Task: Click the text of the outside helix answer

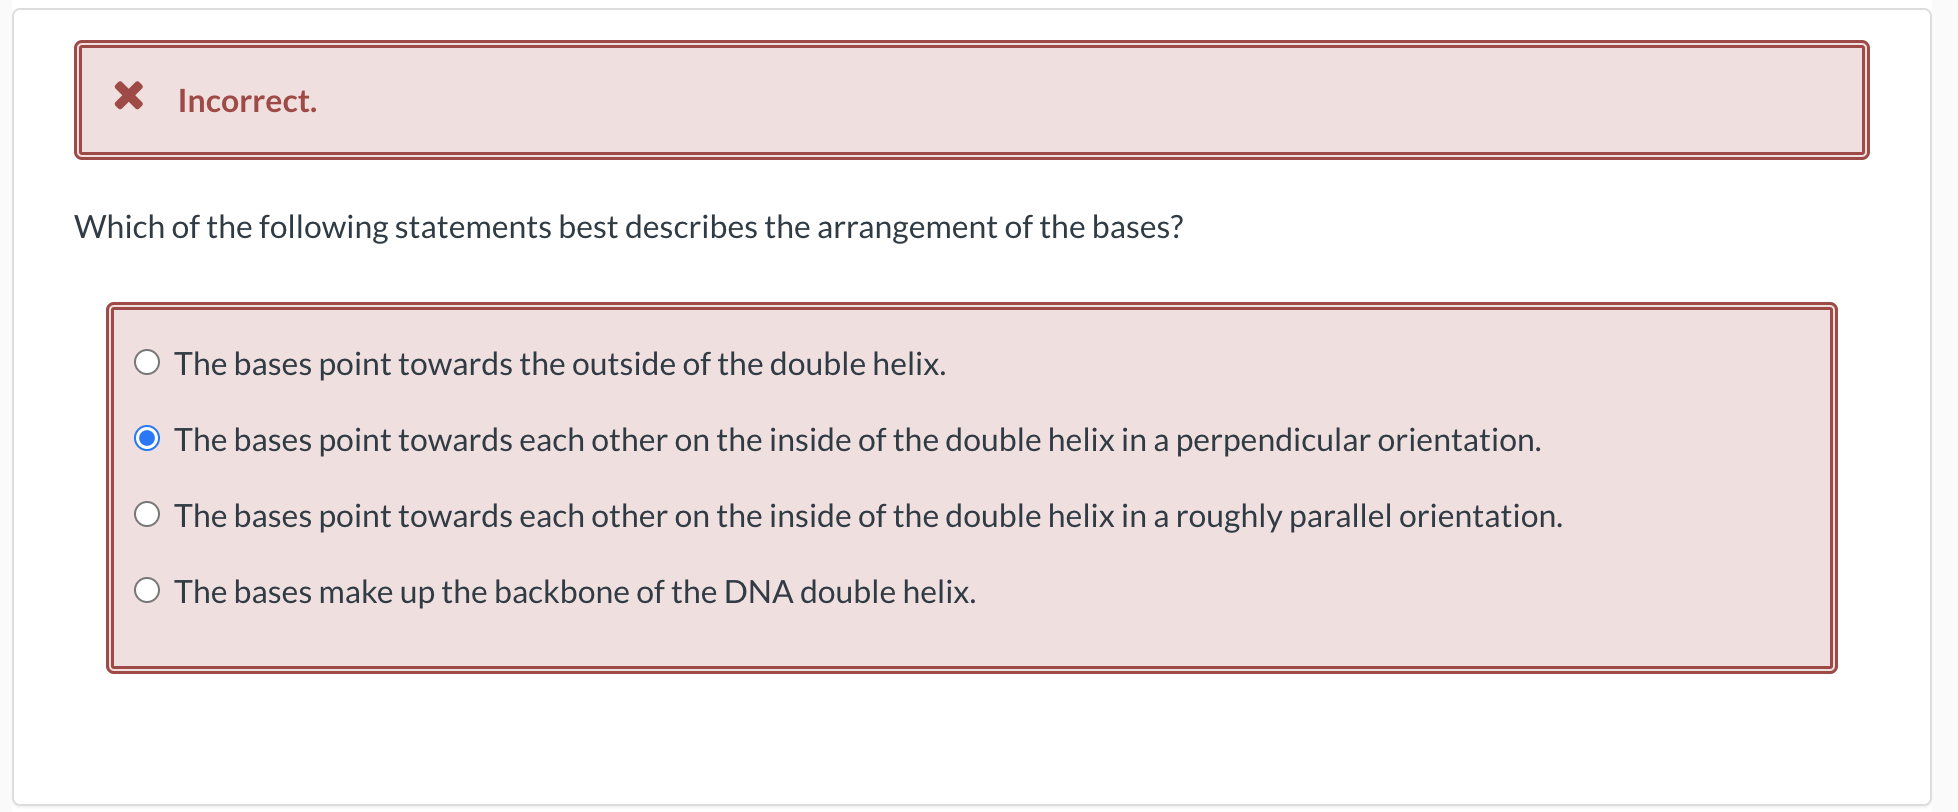Action: pos(559,363)
